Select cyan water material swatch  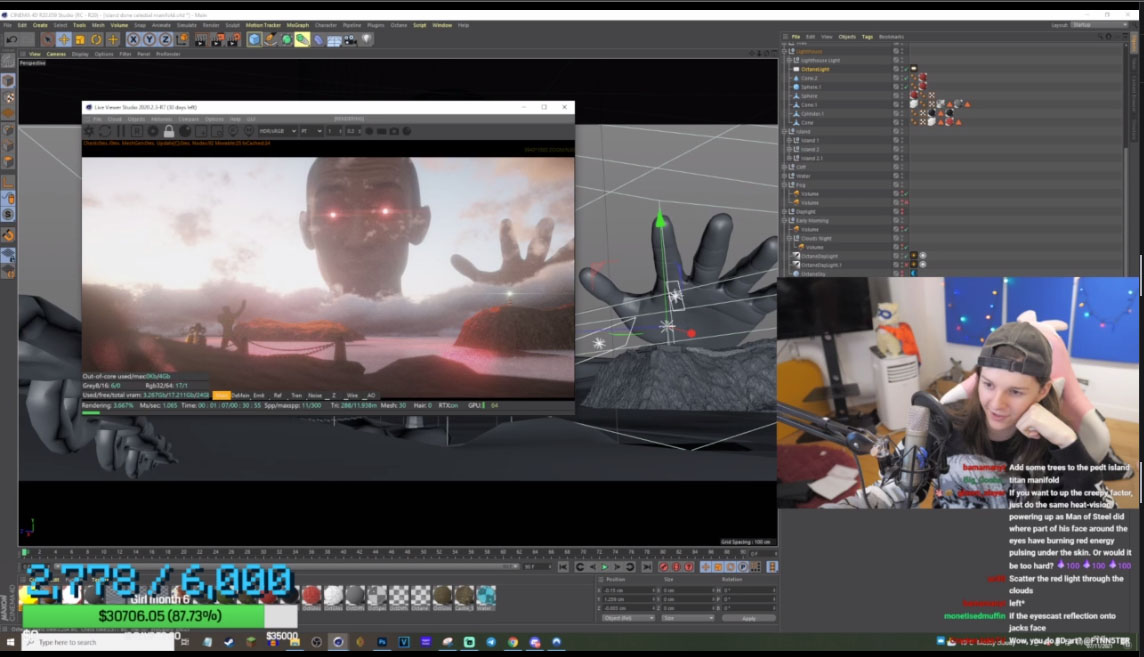pos(486,595)
